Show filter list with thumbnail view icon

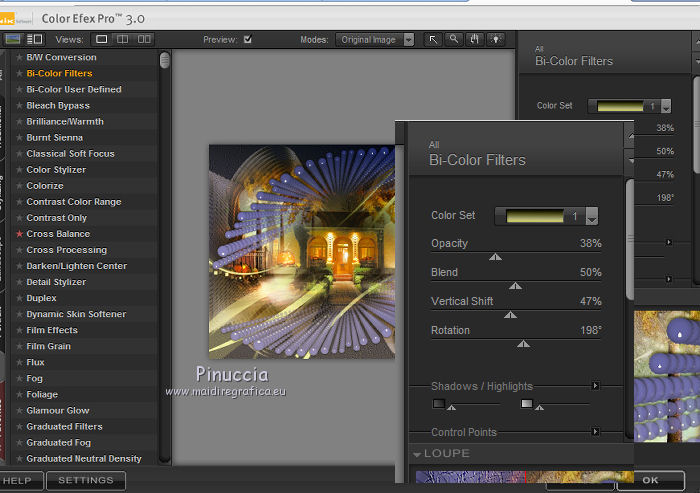[x=14, y=40]
